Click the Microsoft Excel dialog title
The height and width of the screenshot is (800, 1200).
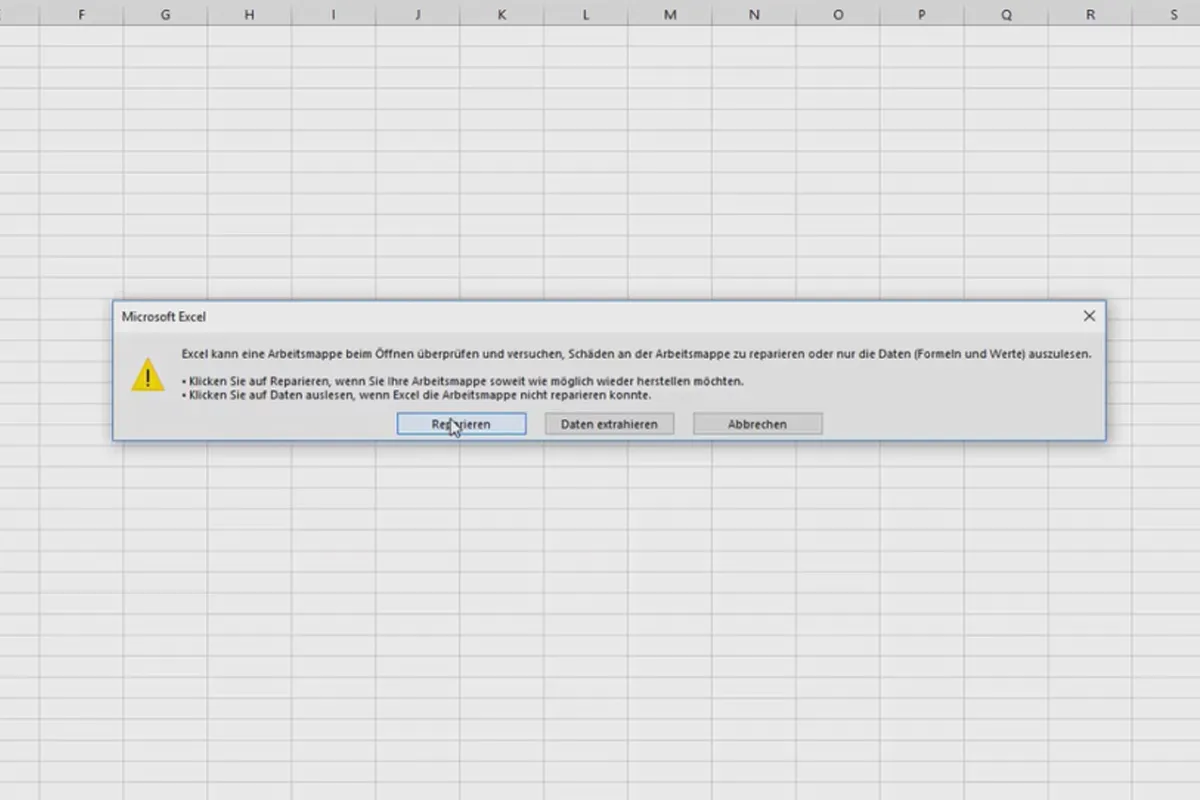click(x=164, y=316)
